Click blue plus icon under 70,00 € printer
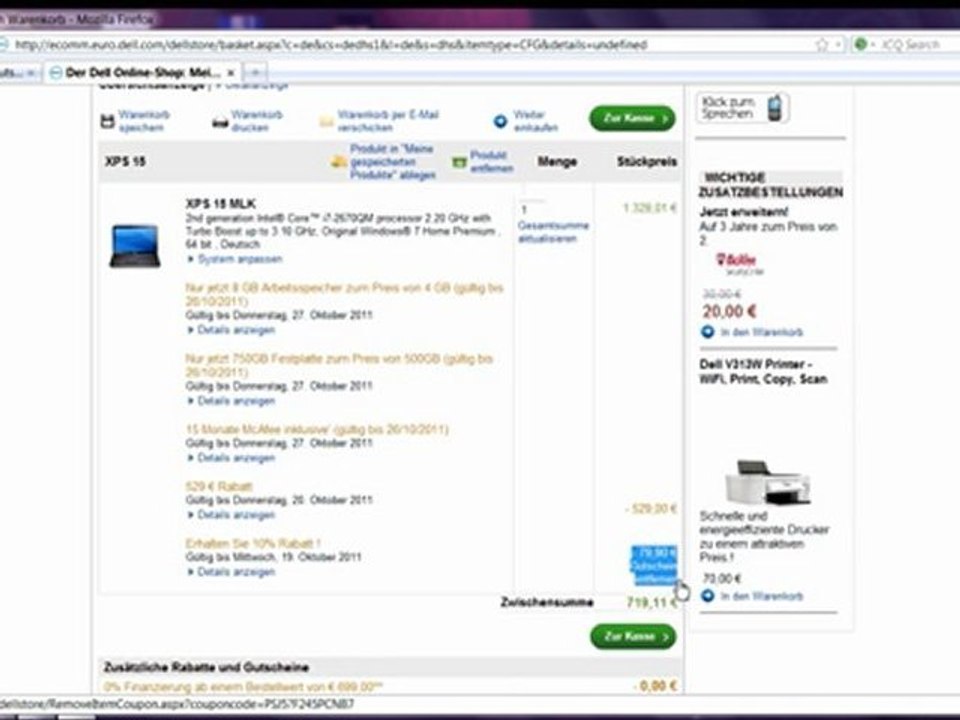The width and height of the screenshot is (960, 720). point(708,595)
